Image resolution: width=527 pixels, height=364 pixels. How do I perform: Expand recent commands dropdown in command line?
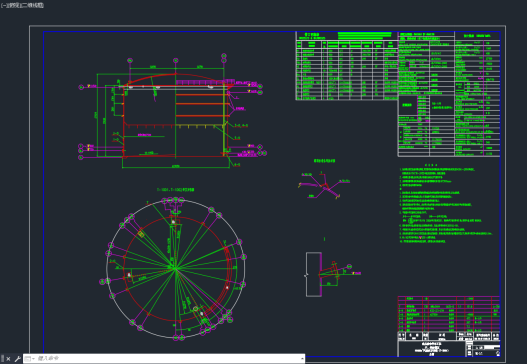[29, 359]
